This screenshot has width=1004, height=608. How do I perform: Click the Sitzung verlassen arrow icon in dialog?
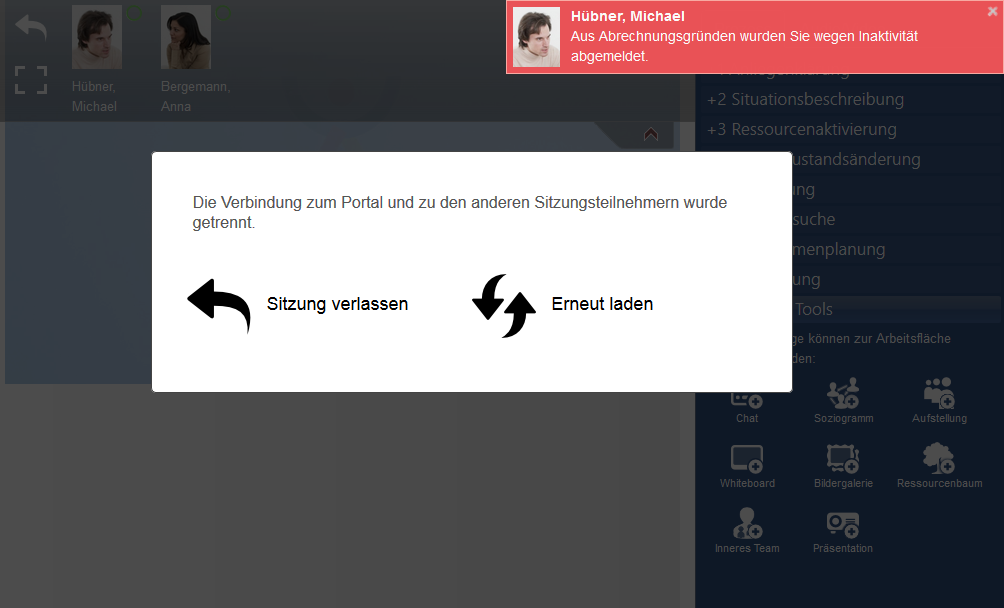point(219,305)
